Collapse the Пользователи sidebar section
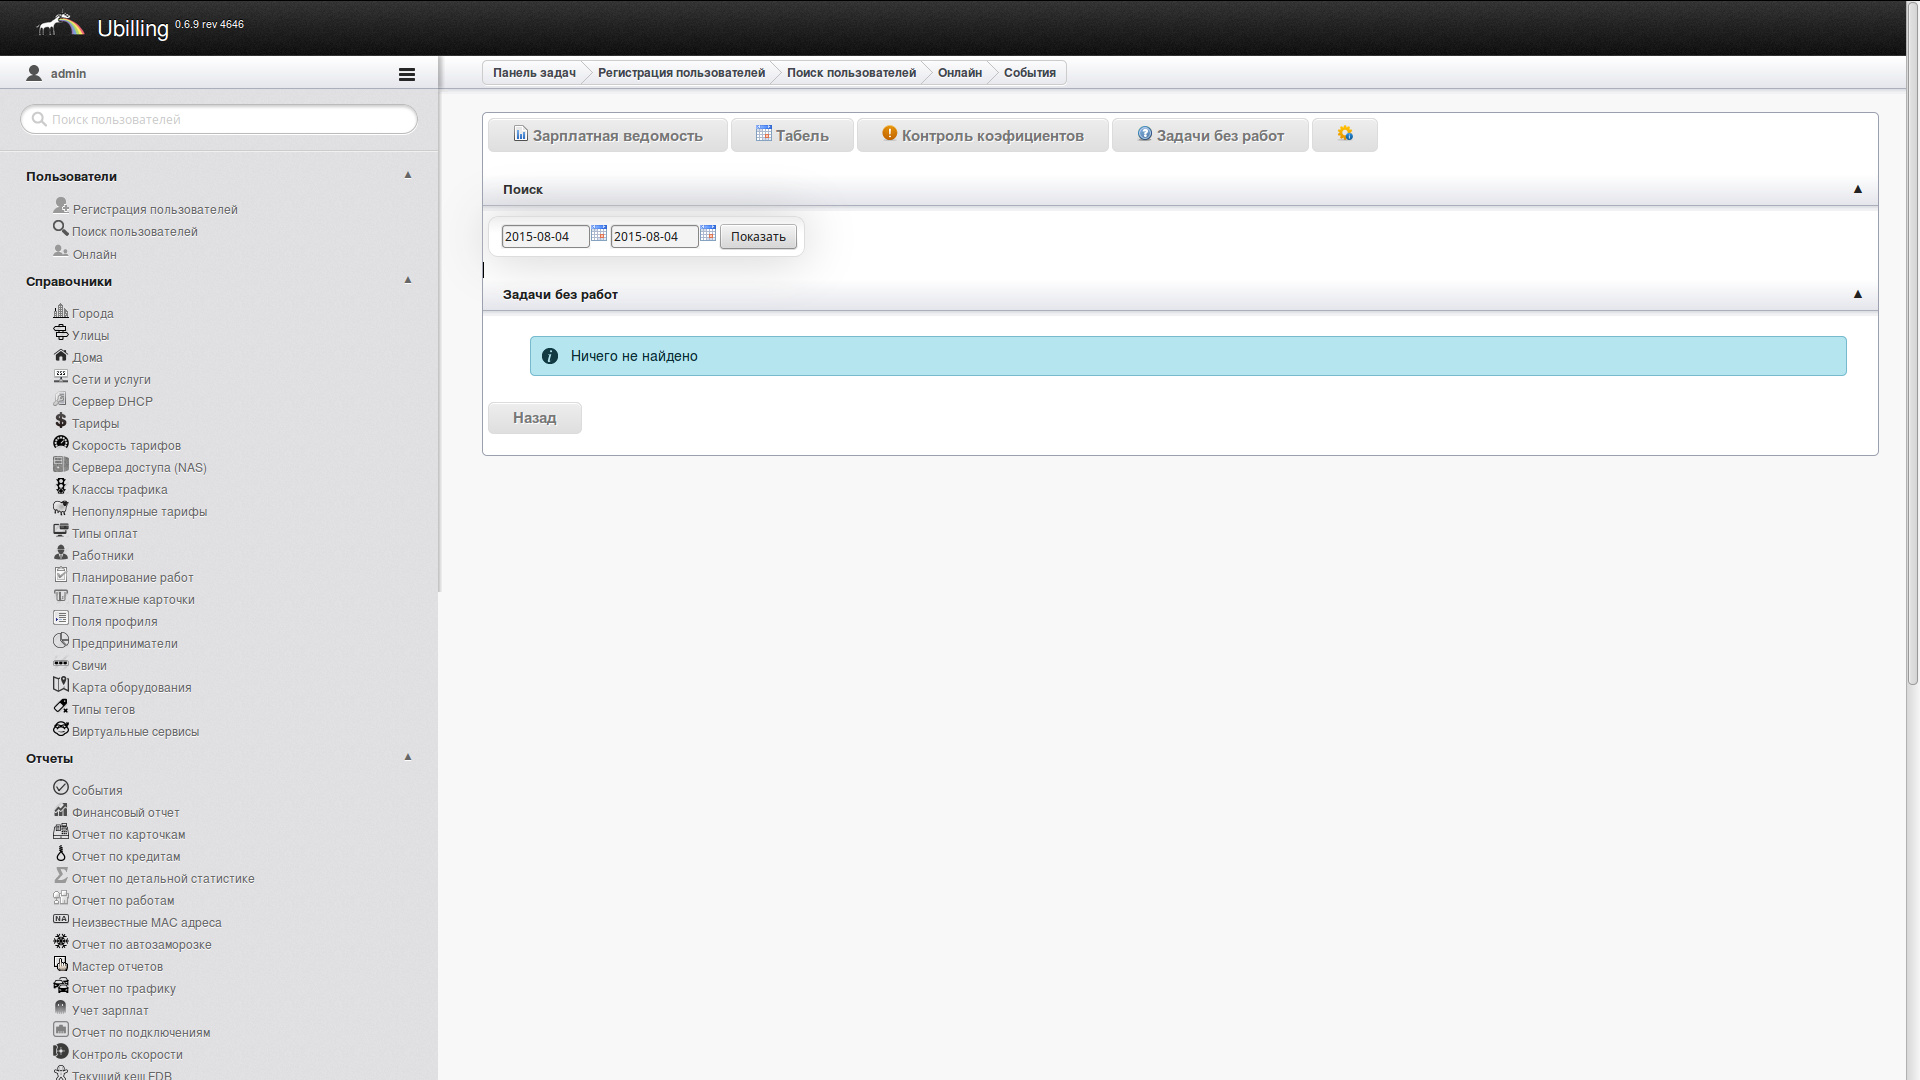1920x1080 pixels. 408,175
